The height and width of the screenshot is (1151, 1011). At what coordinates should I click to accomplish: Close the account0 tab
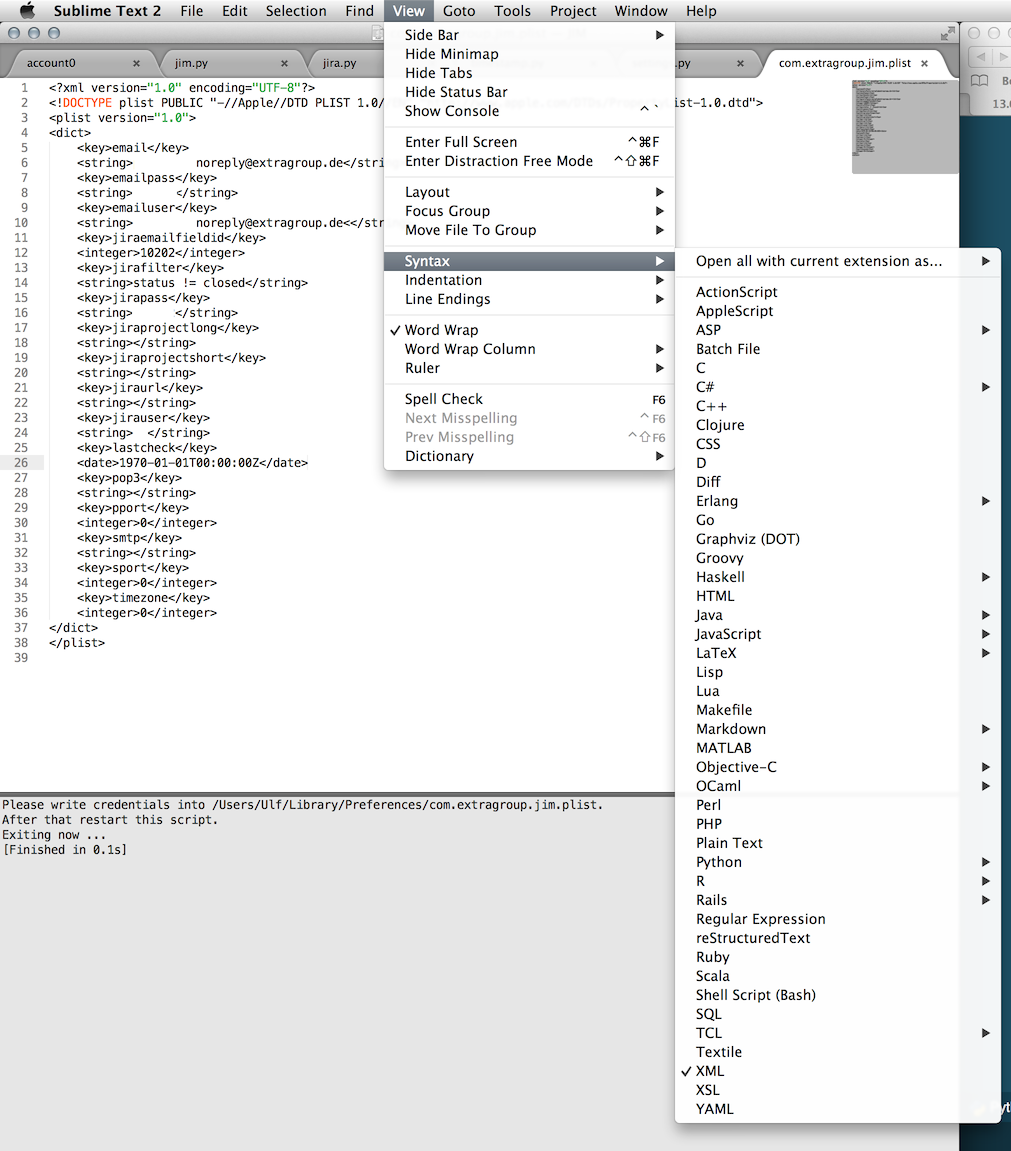[x=136, y=63]
